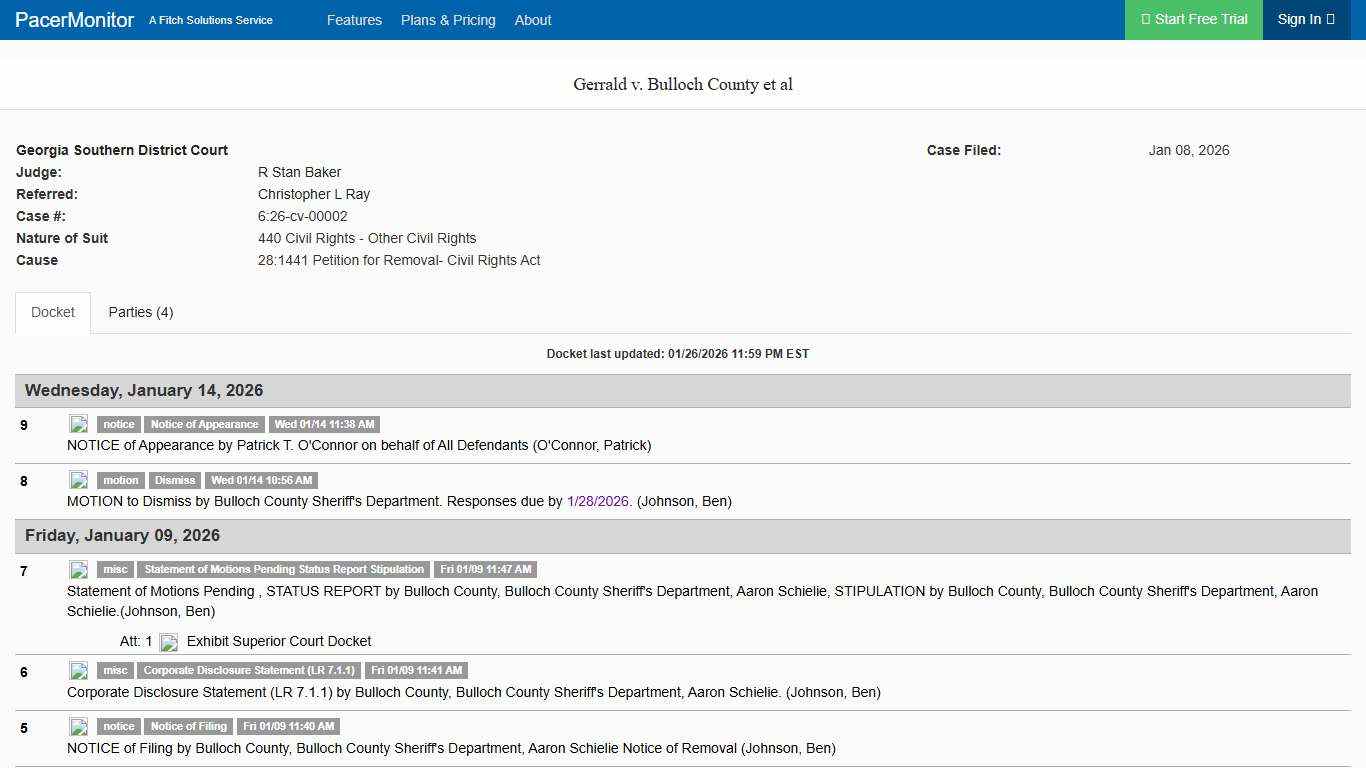The image size is (1366, 768).
Task: Click the Start Free Trial button
Action: coord(1193,19)
